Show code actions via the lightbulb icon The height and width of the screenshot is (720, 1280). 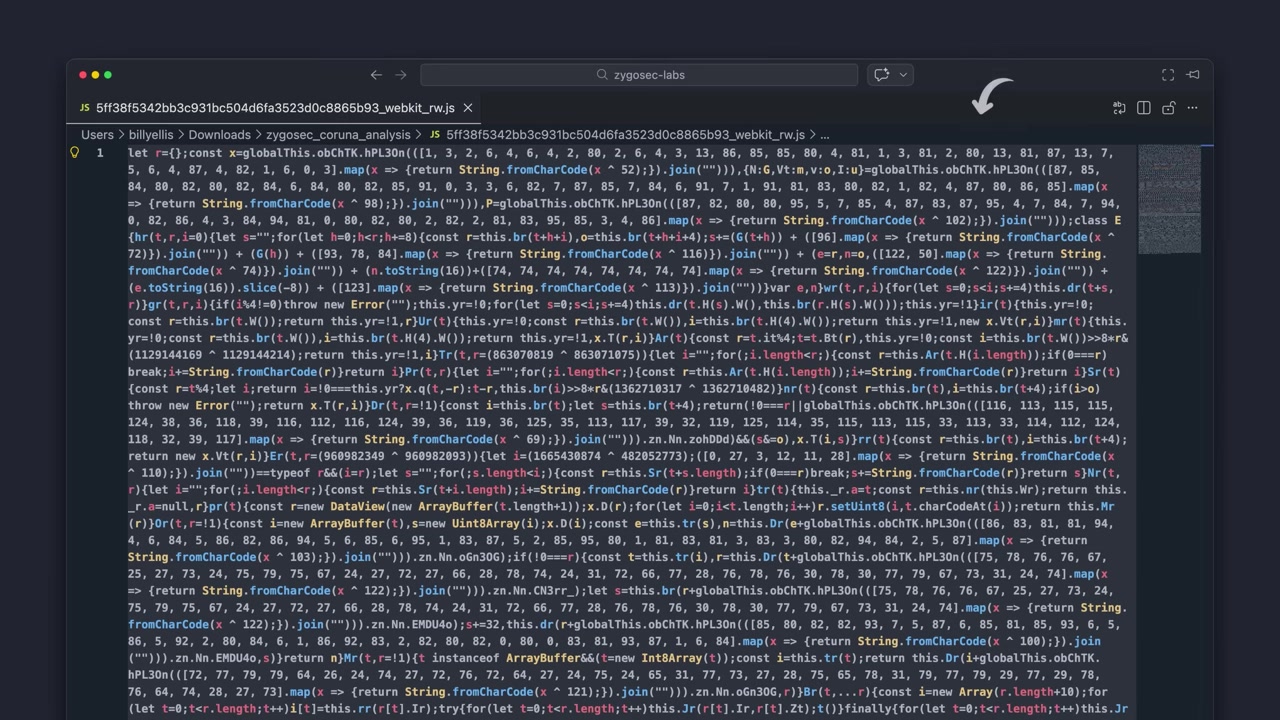click(74, 153)
